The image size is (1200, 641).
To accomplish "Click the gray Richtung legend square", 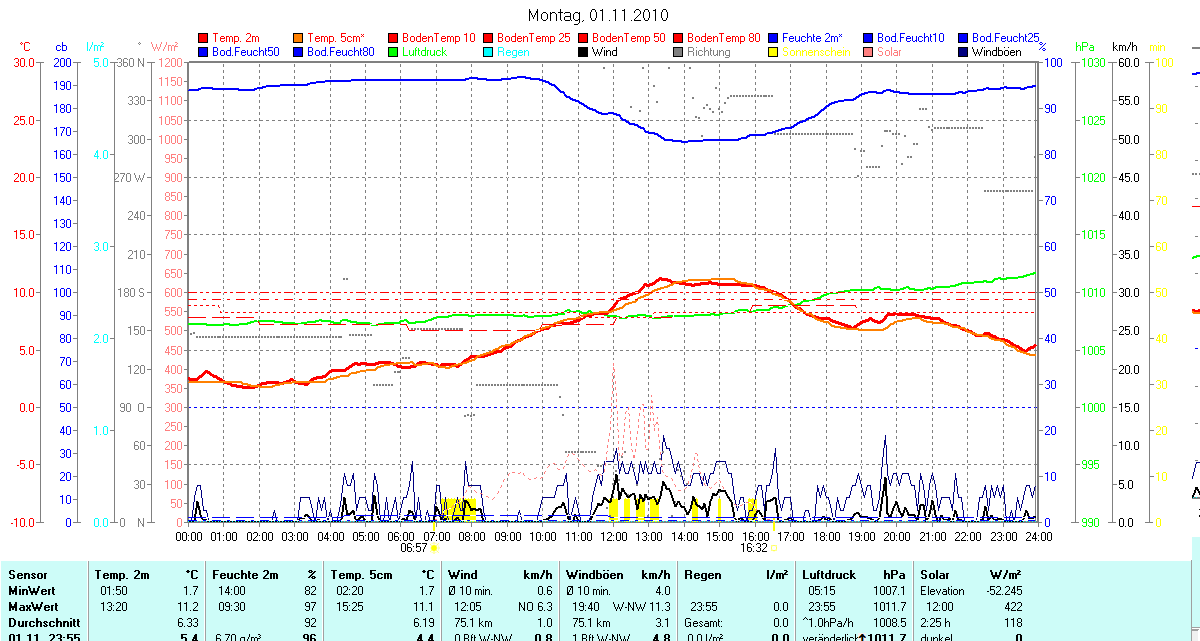I will pyautogui.click(x=678, y=51).
